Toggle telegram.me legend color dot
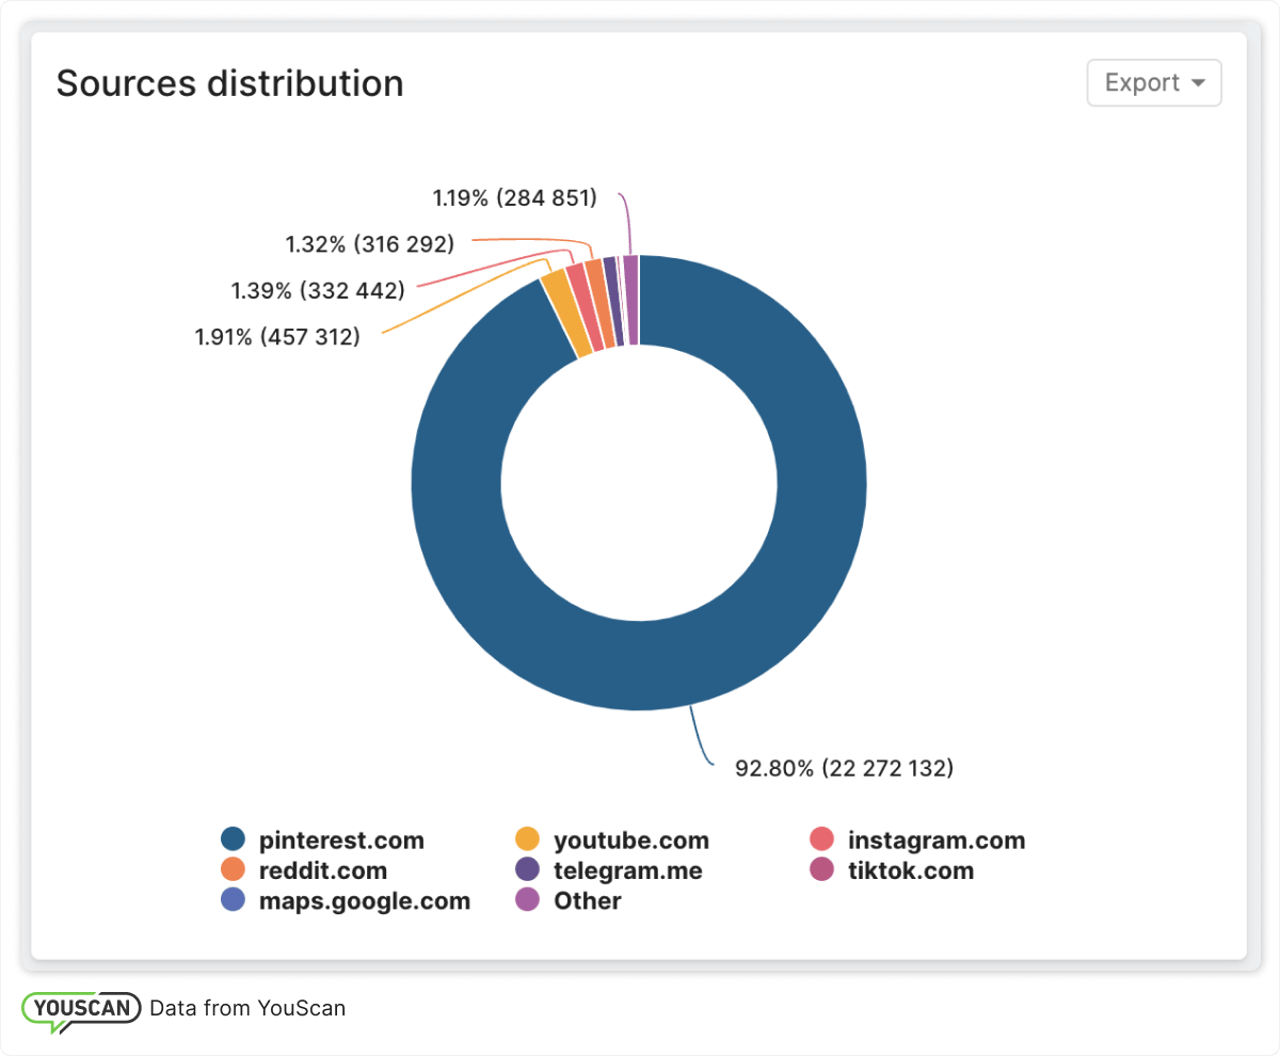This screenshot has height=1056, width=1280. [x=527, y=869]
